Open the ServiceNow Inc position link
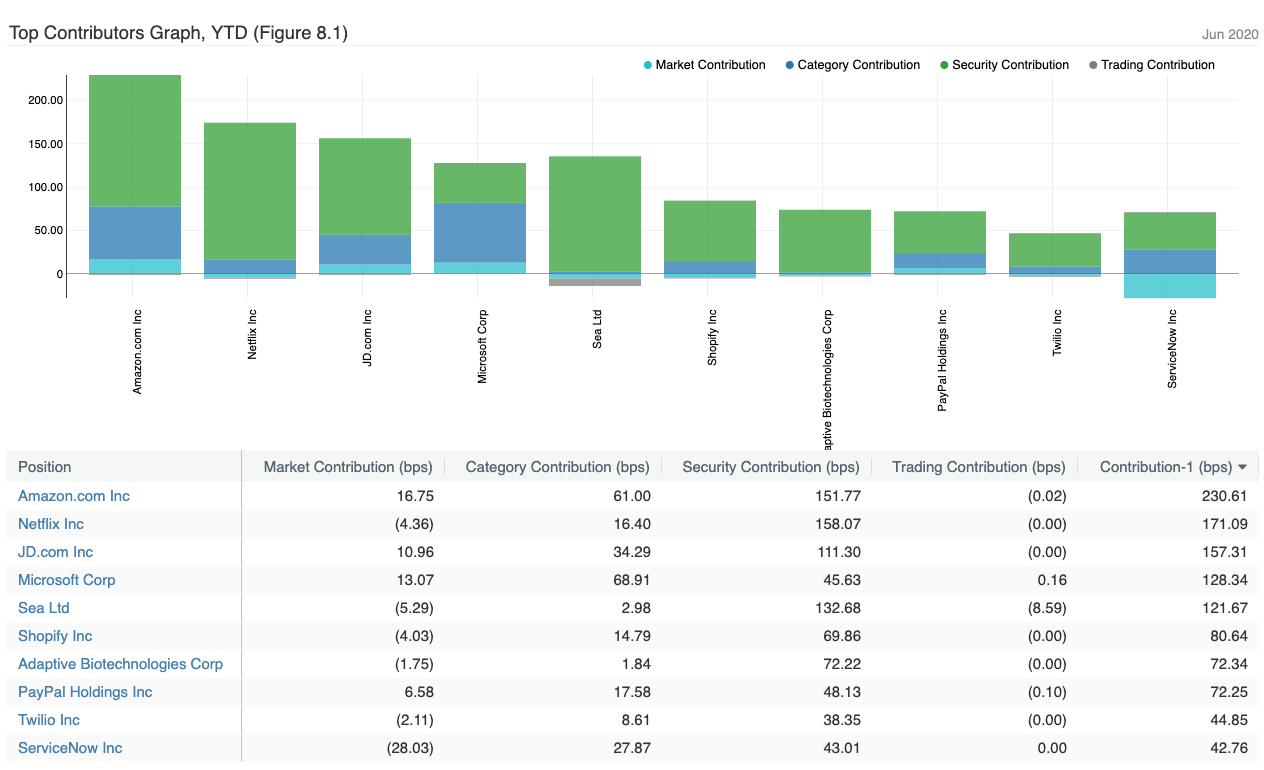 70,748
